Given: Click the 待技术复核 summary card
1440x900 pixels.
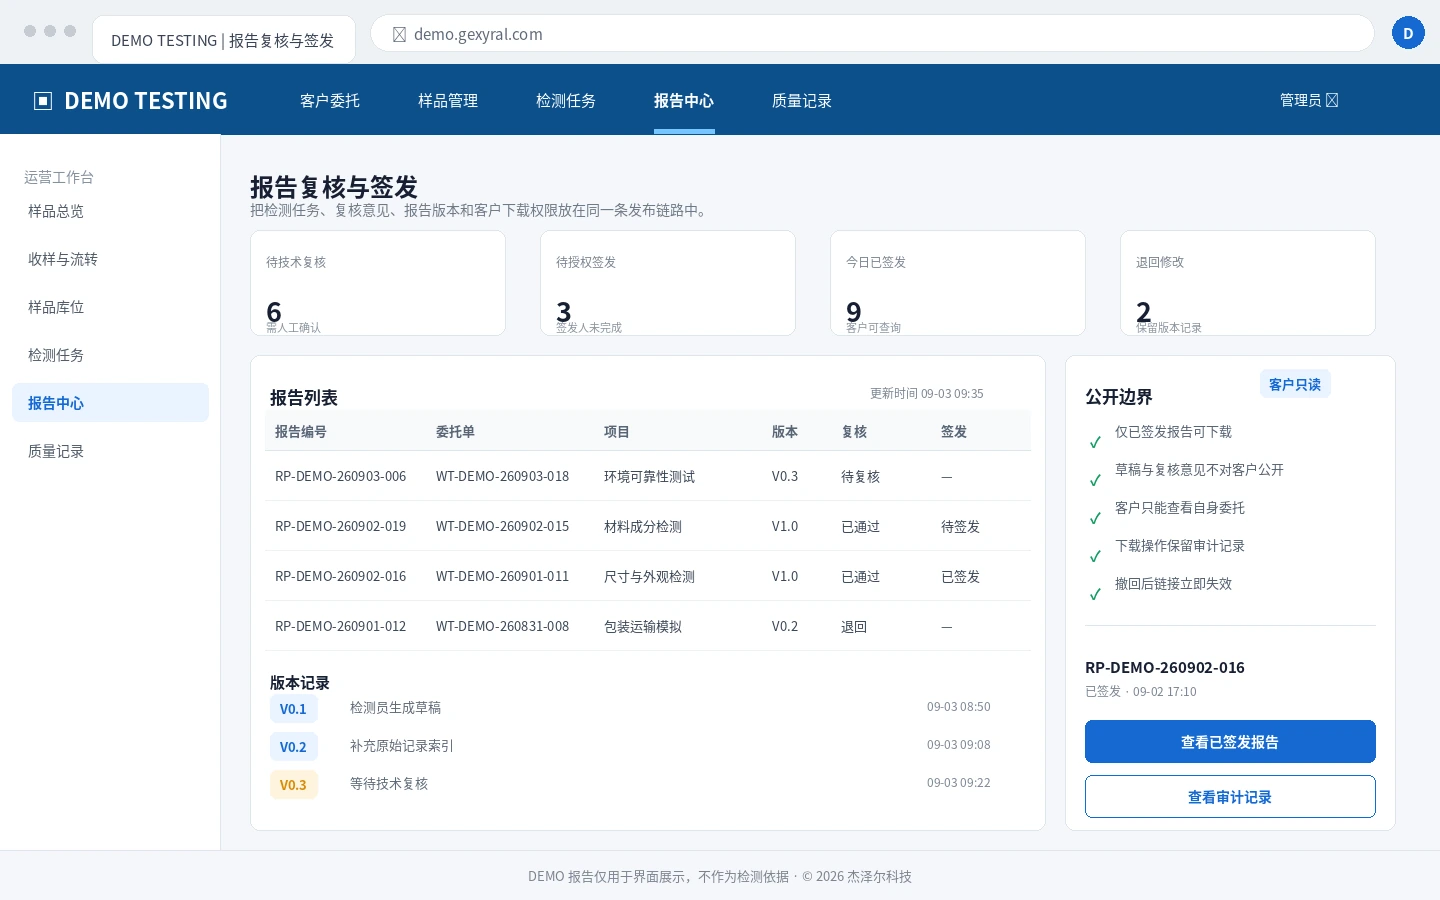Looking at the screenshot, I should point(378,283).
